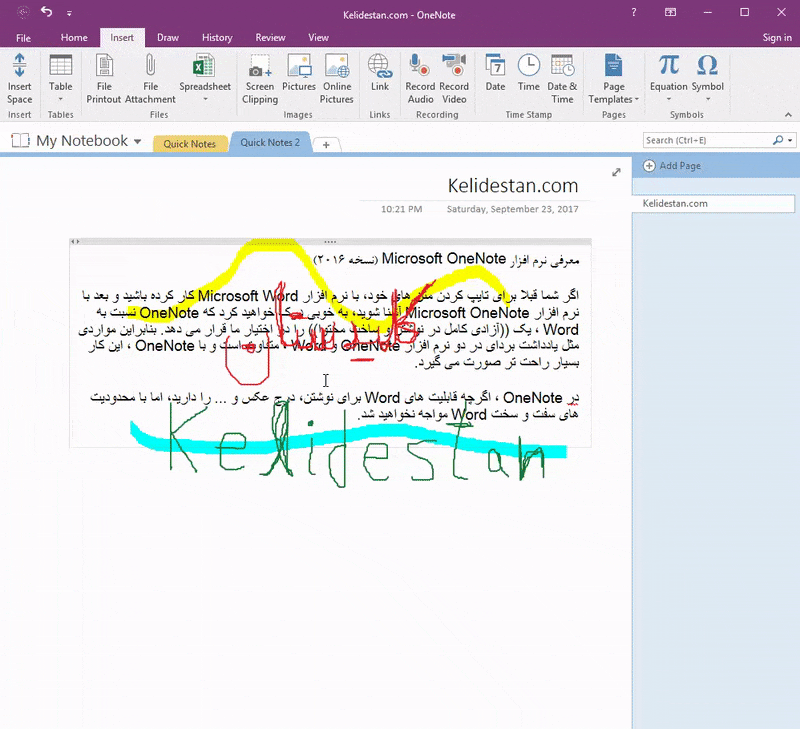800x729 pixels.
Task: Click the page date Saturday, September 23, 2017
Action: 512,209
